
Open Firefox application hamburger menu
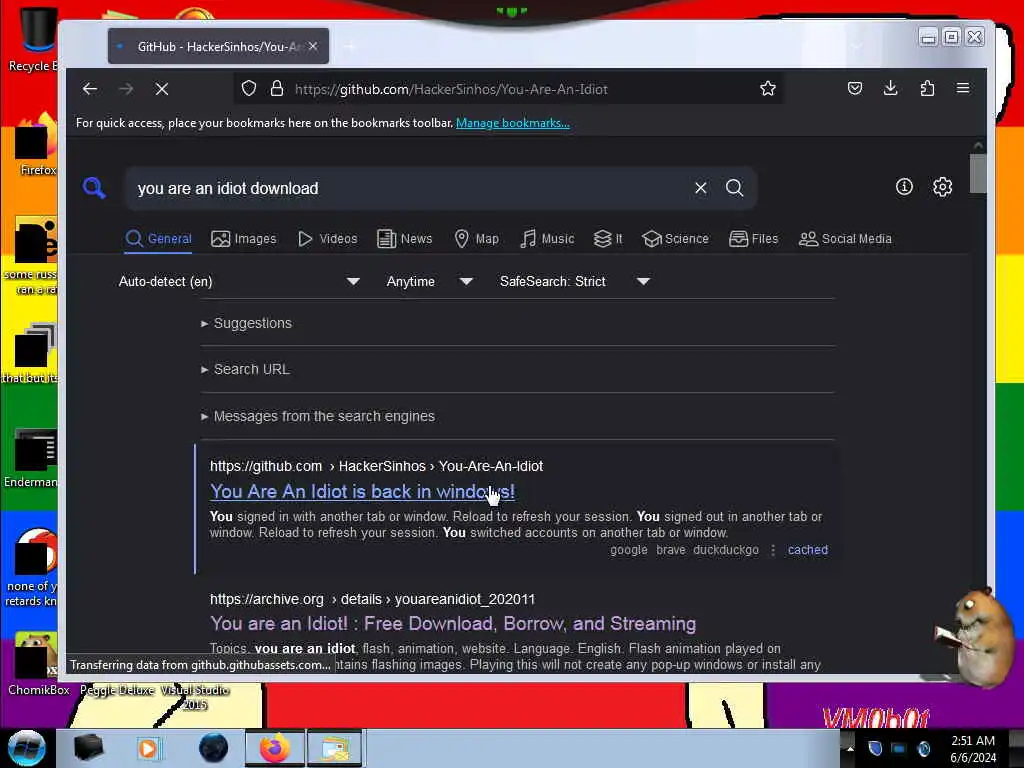click(x=963, y=88)
